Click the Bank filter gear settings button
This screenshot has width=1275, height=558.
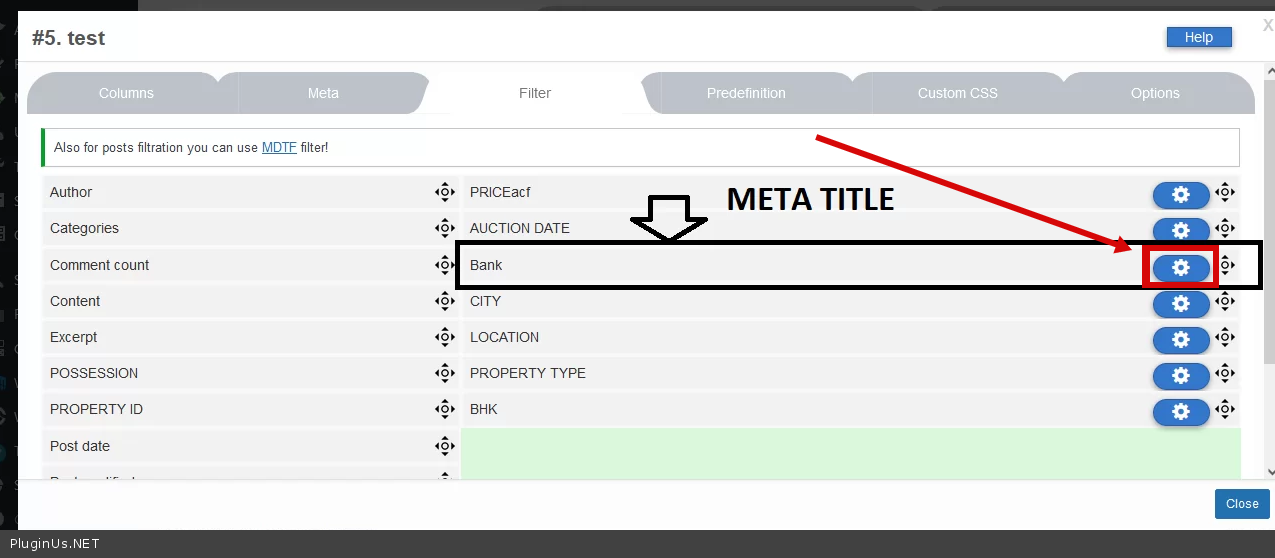coord(1181,267)
